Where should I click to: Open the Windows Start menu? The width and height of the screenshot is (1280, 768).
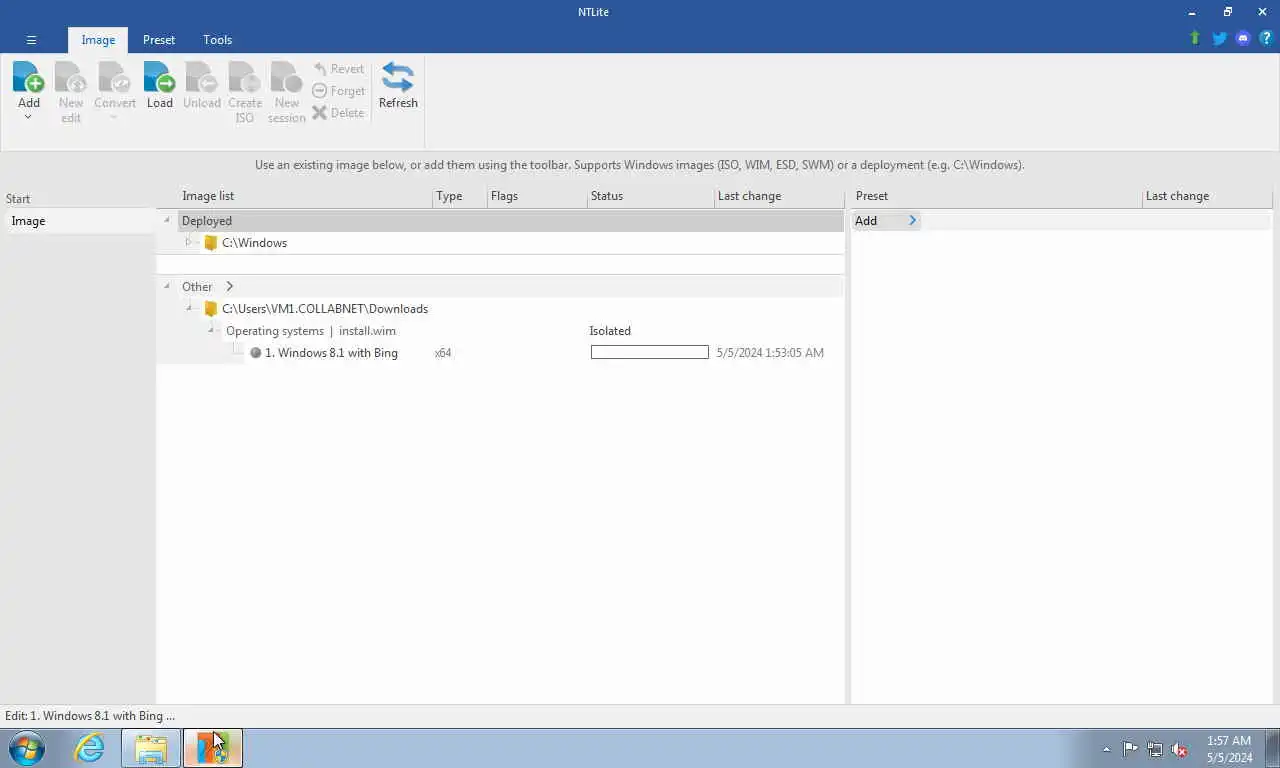tap(27, 748)
